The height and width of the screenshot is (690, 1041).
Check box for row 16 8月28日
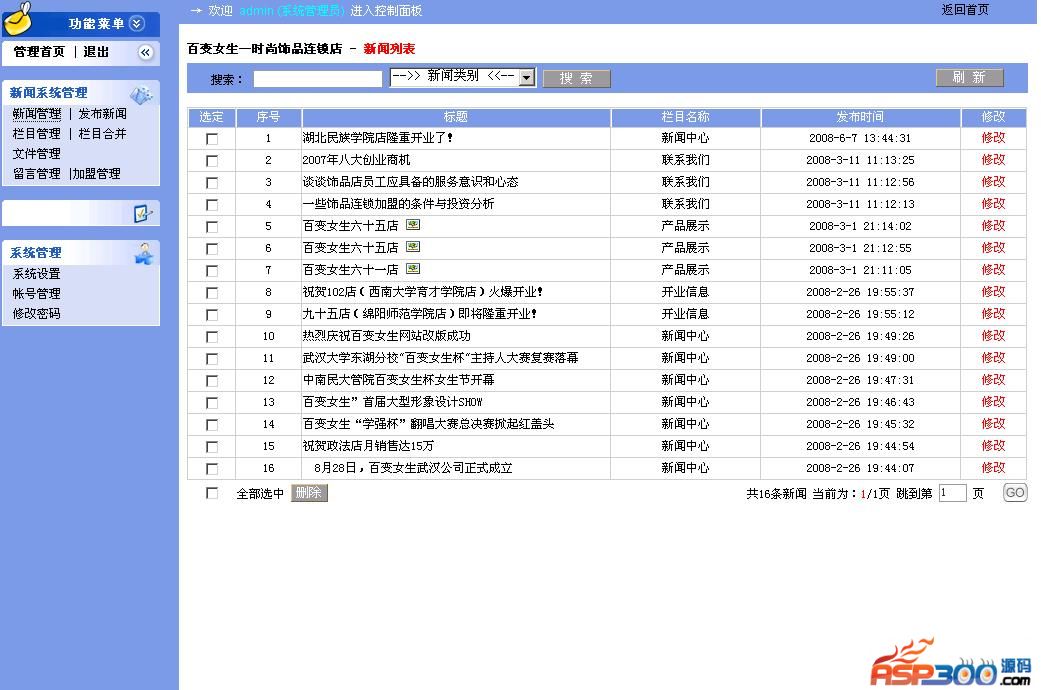pos(212,469)
